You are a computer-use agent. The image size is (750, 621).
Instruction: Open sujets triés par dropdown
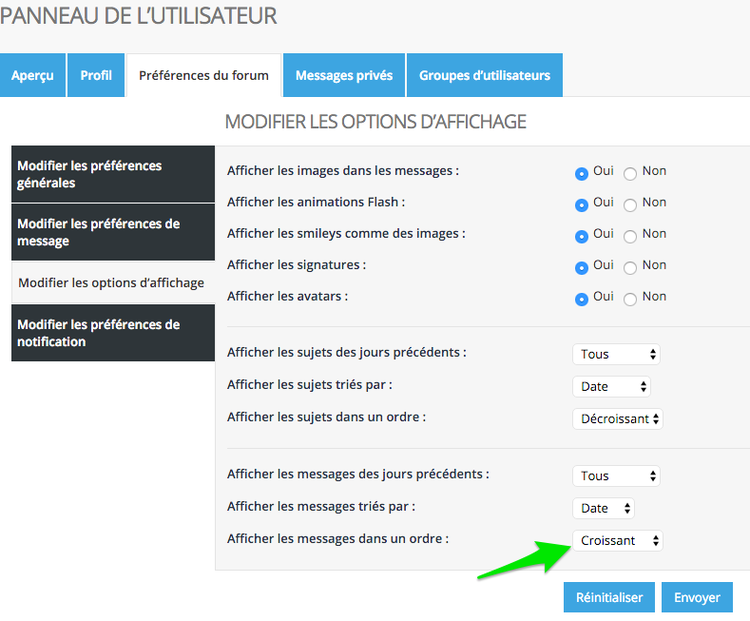(611, 387)
